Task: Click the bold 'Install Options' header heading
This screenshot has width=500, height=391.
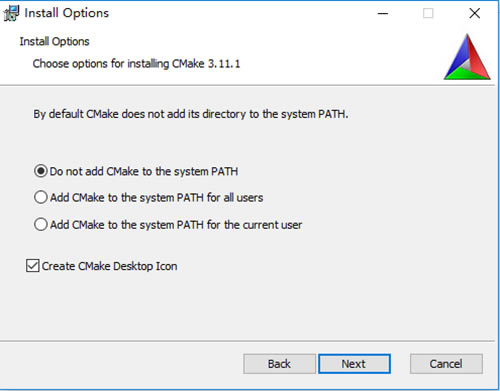Action: (54, 41)
